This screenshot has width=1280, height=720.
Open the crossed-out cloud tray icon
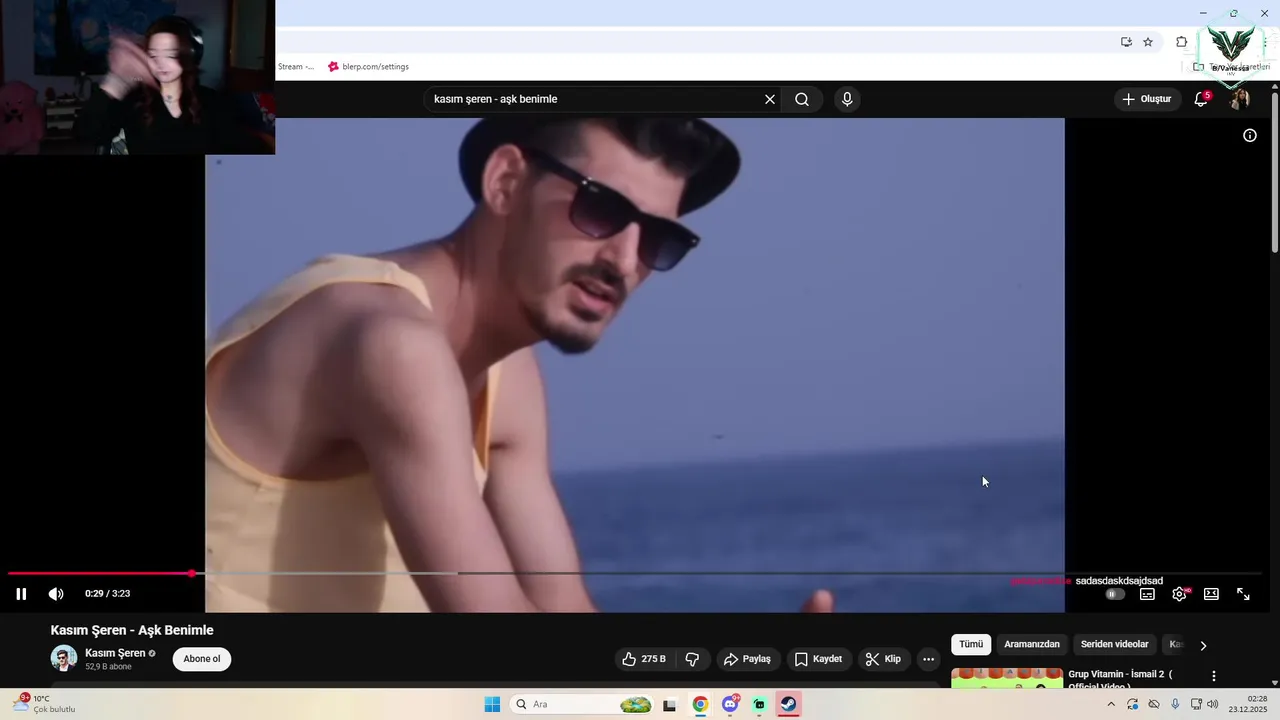pos(1154,704)
